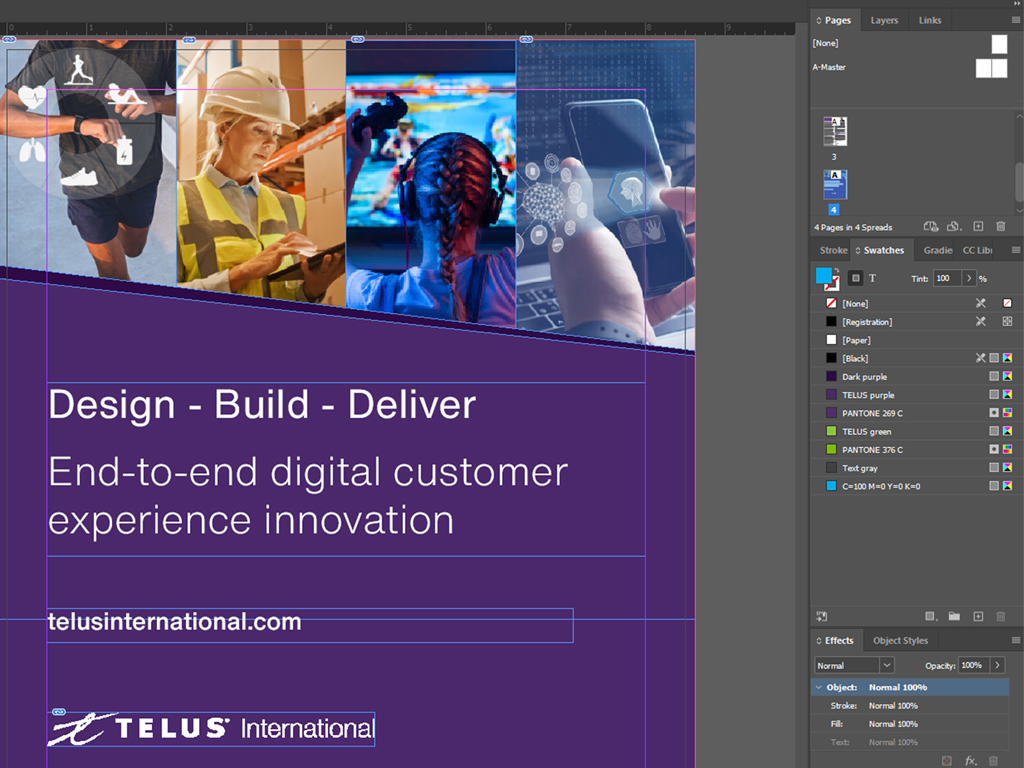Collapse Pages panel via tab arrows icon
Image resolution: width=1024 pixels, height=768 pixels.
[x=819, y=20]
